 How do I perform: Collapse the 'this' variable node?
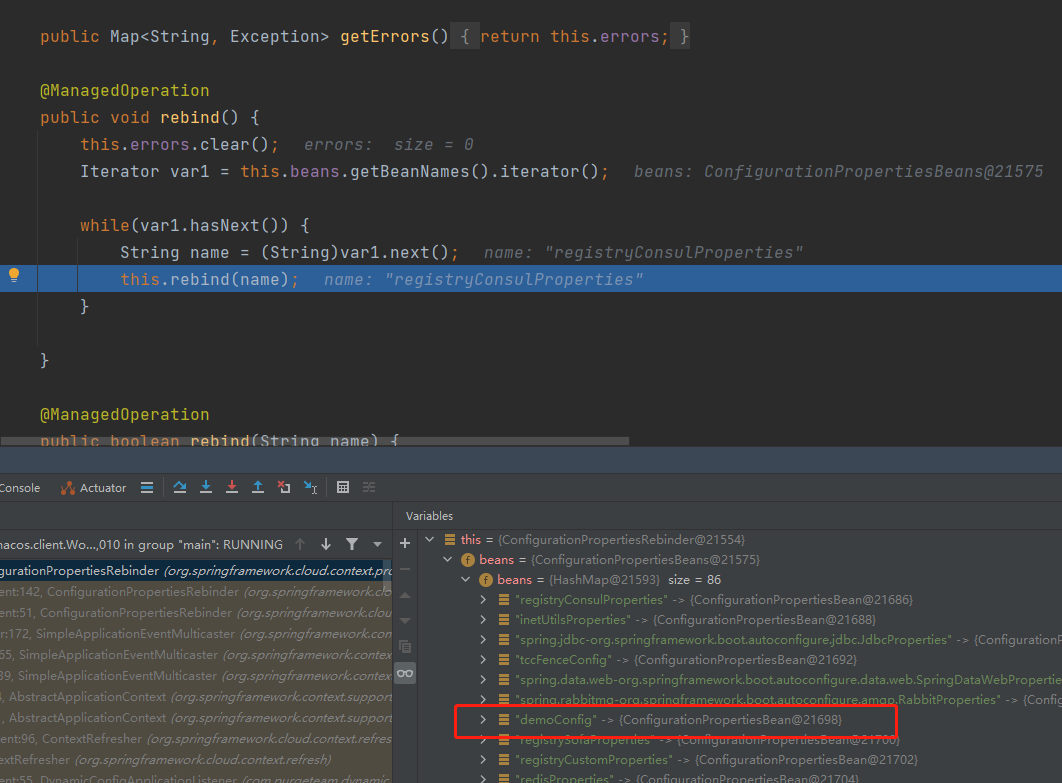(429, 540)
